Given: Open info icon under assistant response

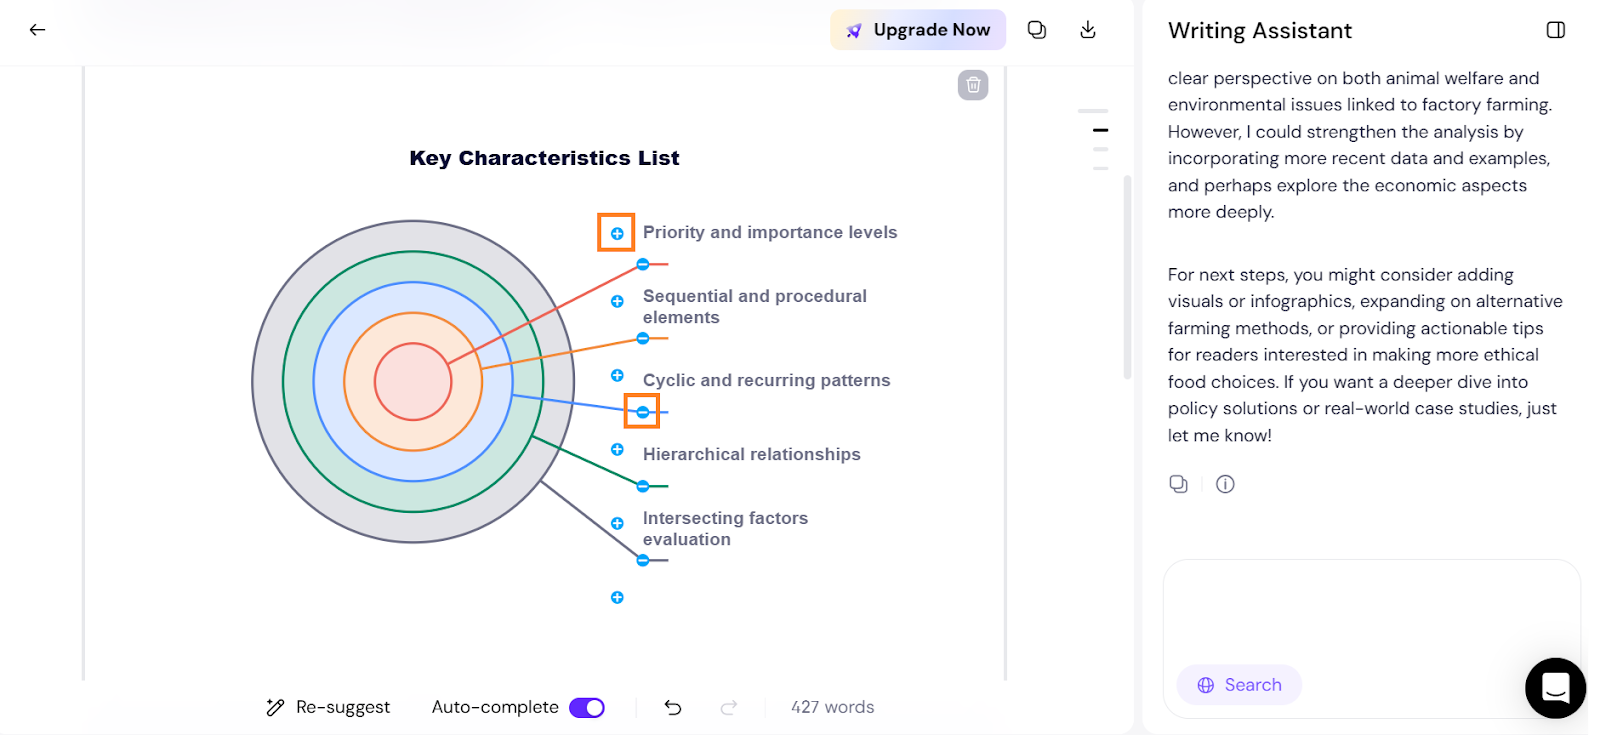Looking at the screenshot, I should click(1225, 484).
